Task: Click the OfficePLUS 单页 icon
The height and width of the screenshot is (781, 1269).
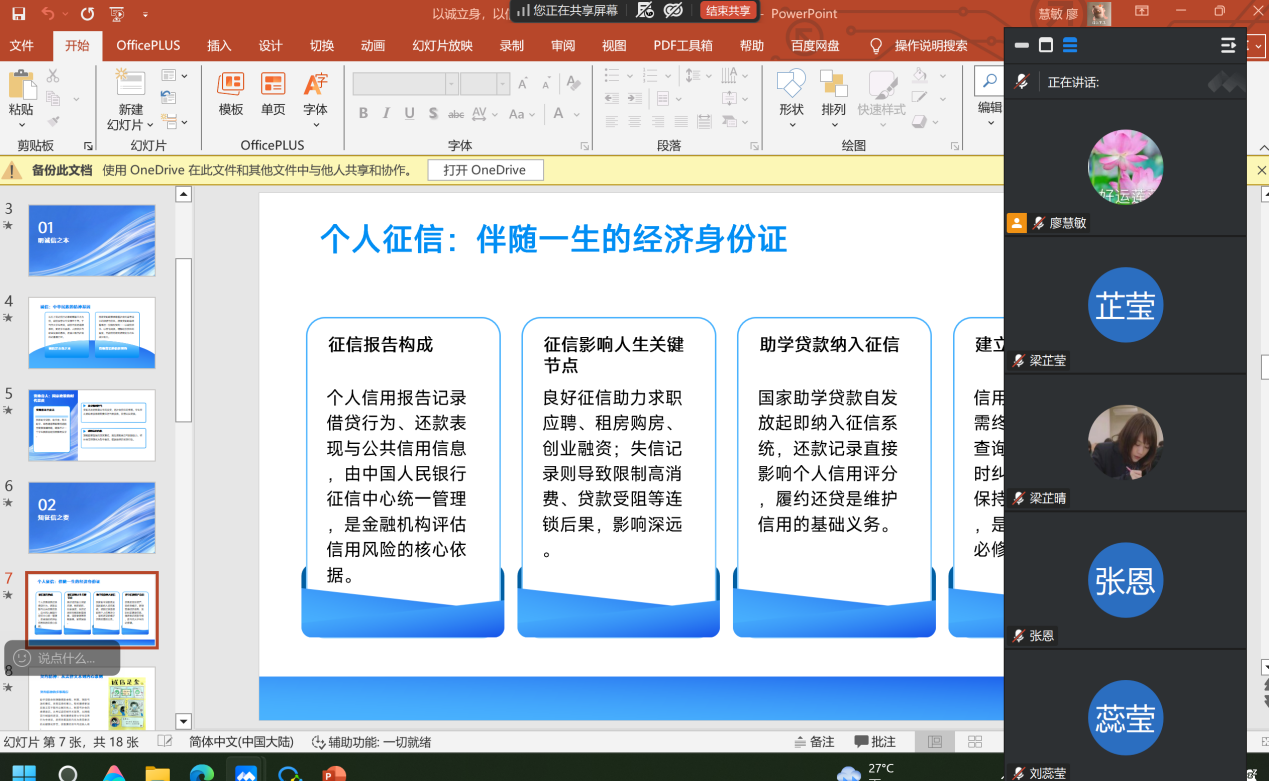Action: point(273,94)
